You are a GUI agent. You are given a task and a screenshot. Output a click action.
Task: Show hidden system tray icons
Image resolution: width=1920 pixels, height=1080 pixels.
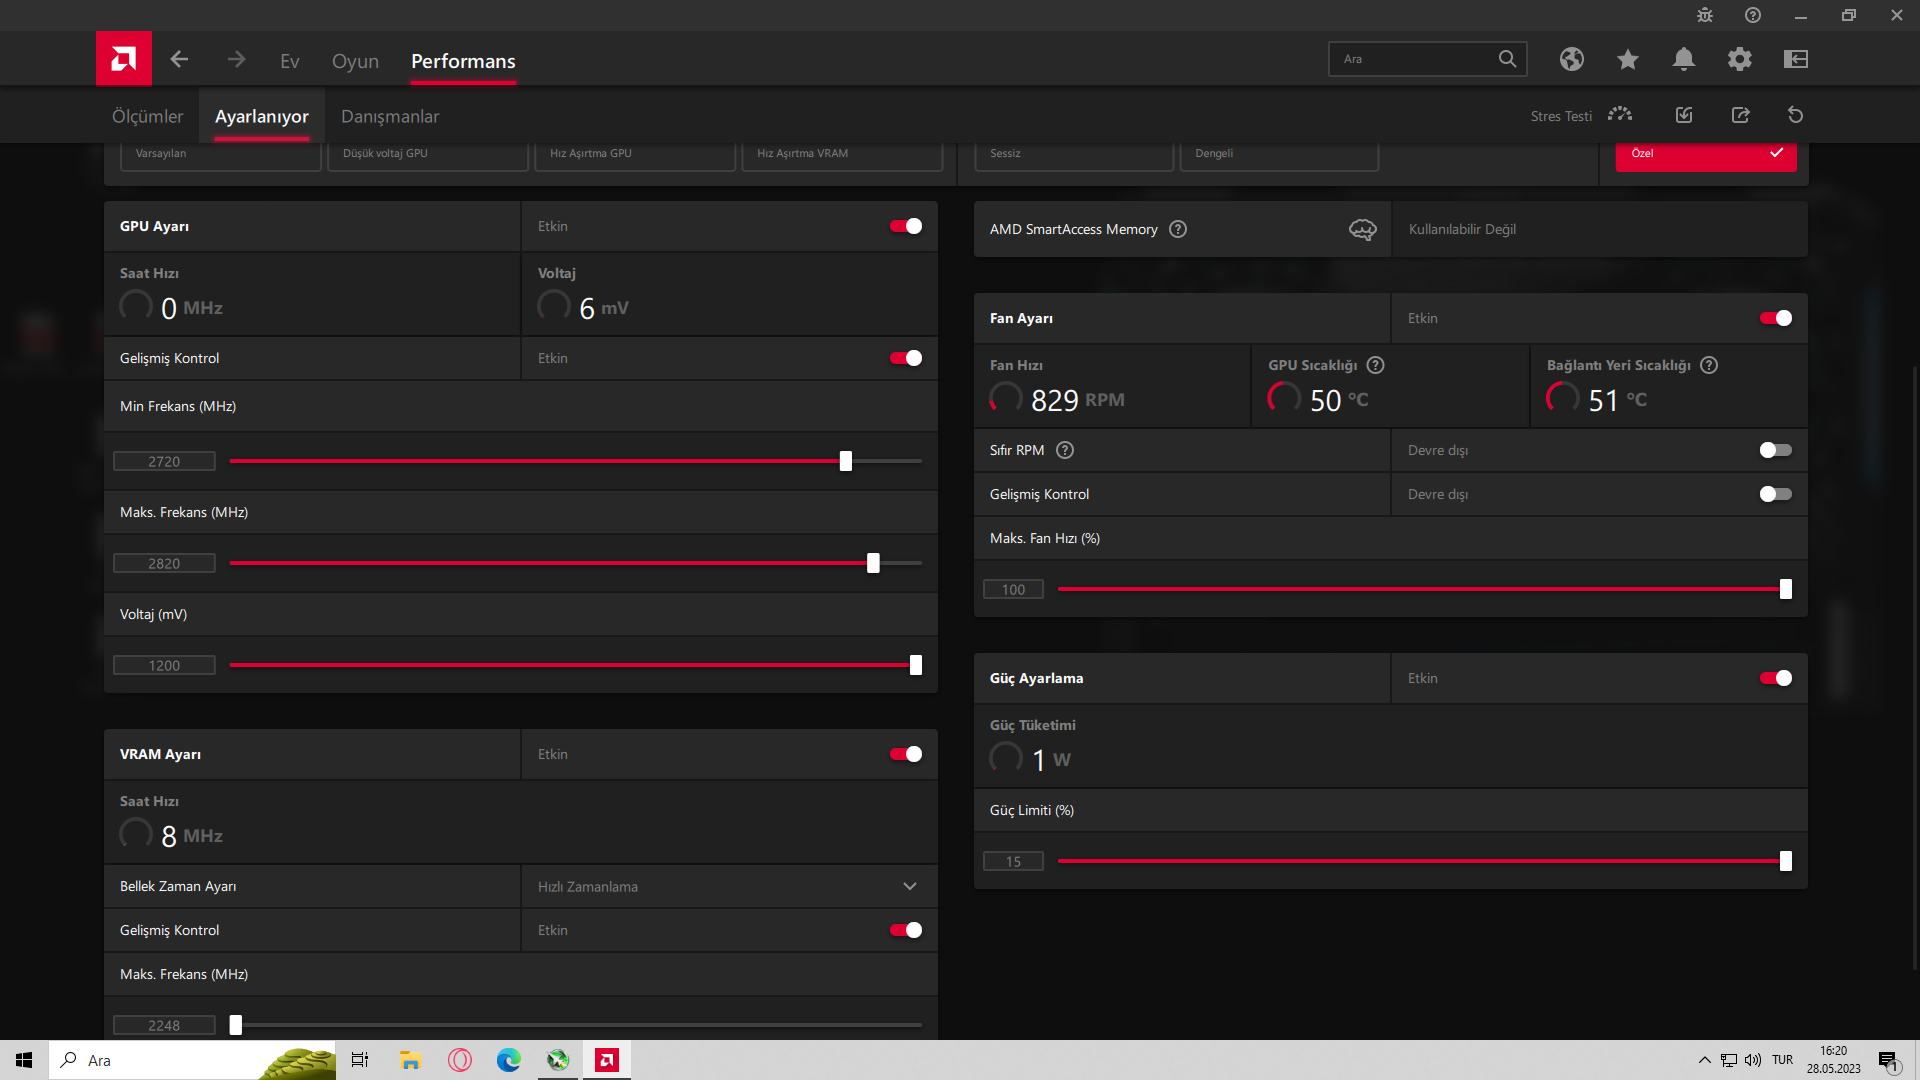[1704, 1060]
